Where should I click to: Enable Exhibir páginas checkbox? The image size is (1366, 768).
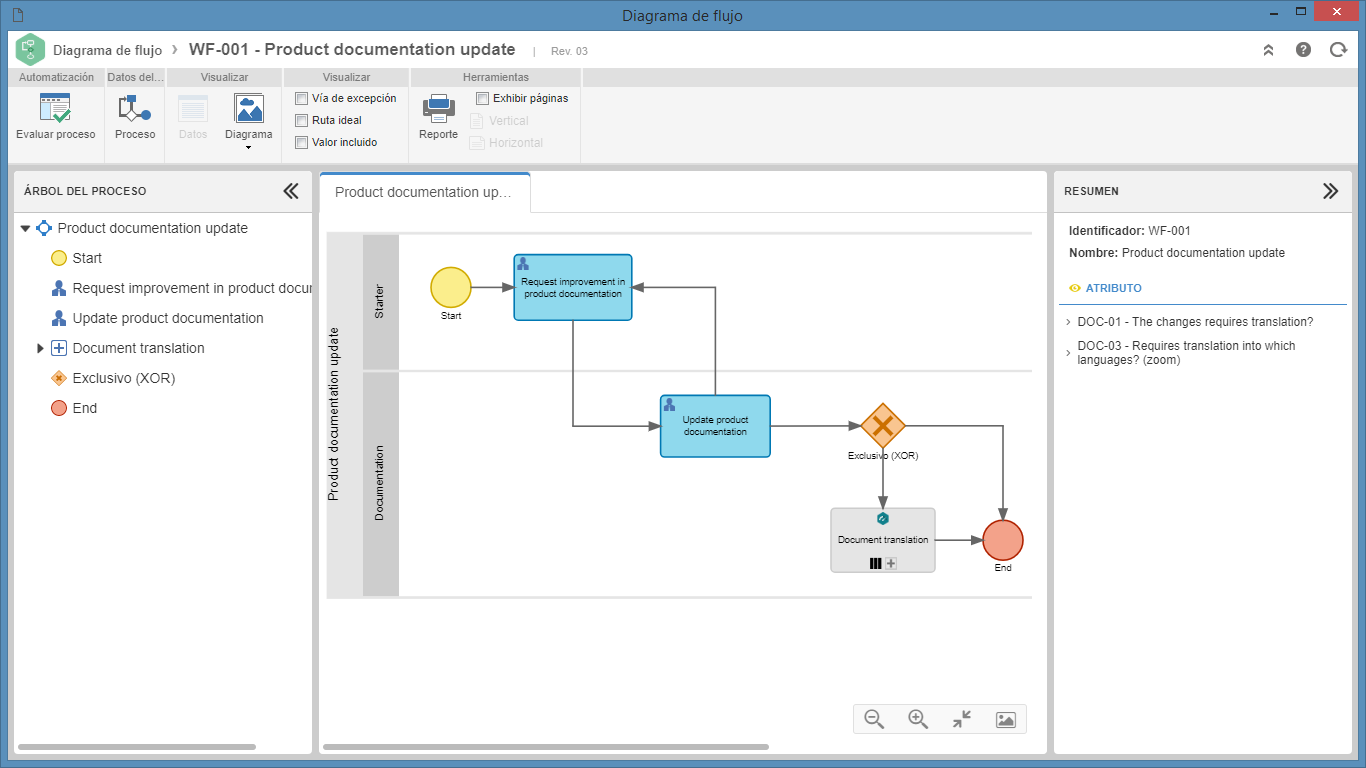pyautogui.click(x=482, y=98)
